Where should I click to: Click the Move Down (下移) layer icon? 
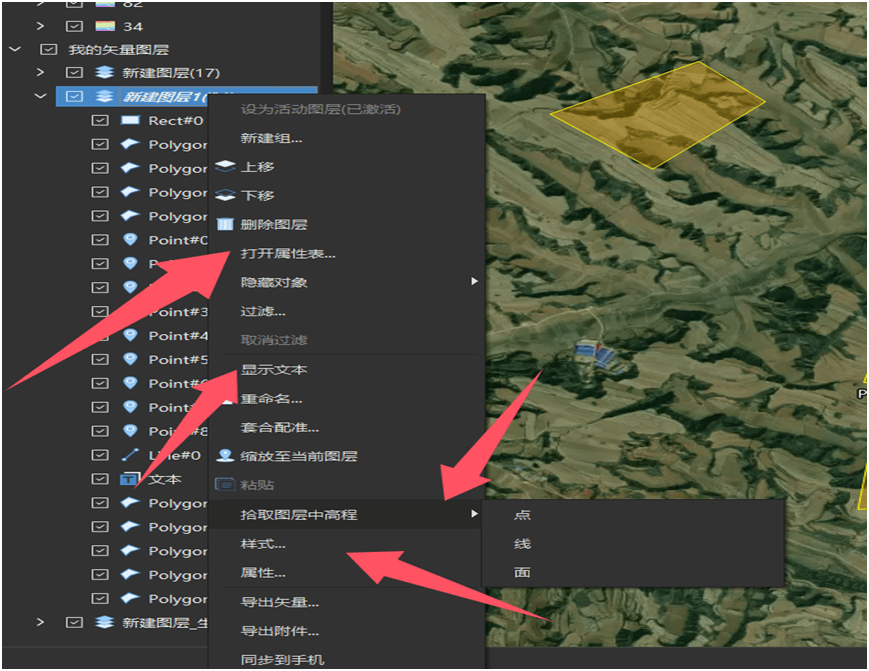(225, 195)
